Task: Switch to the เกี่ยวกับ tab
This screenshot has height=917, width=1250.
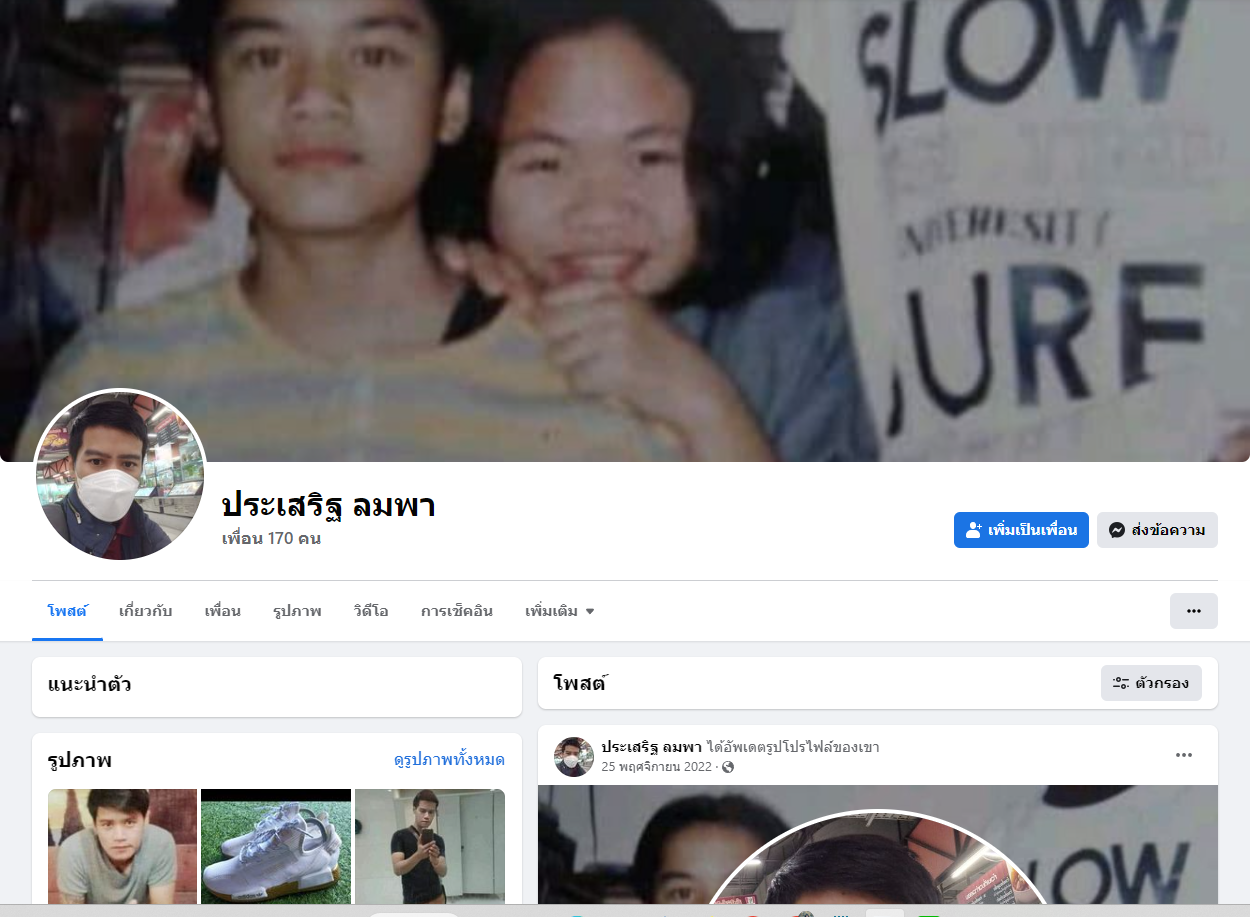Action: click(146, 611)
